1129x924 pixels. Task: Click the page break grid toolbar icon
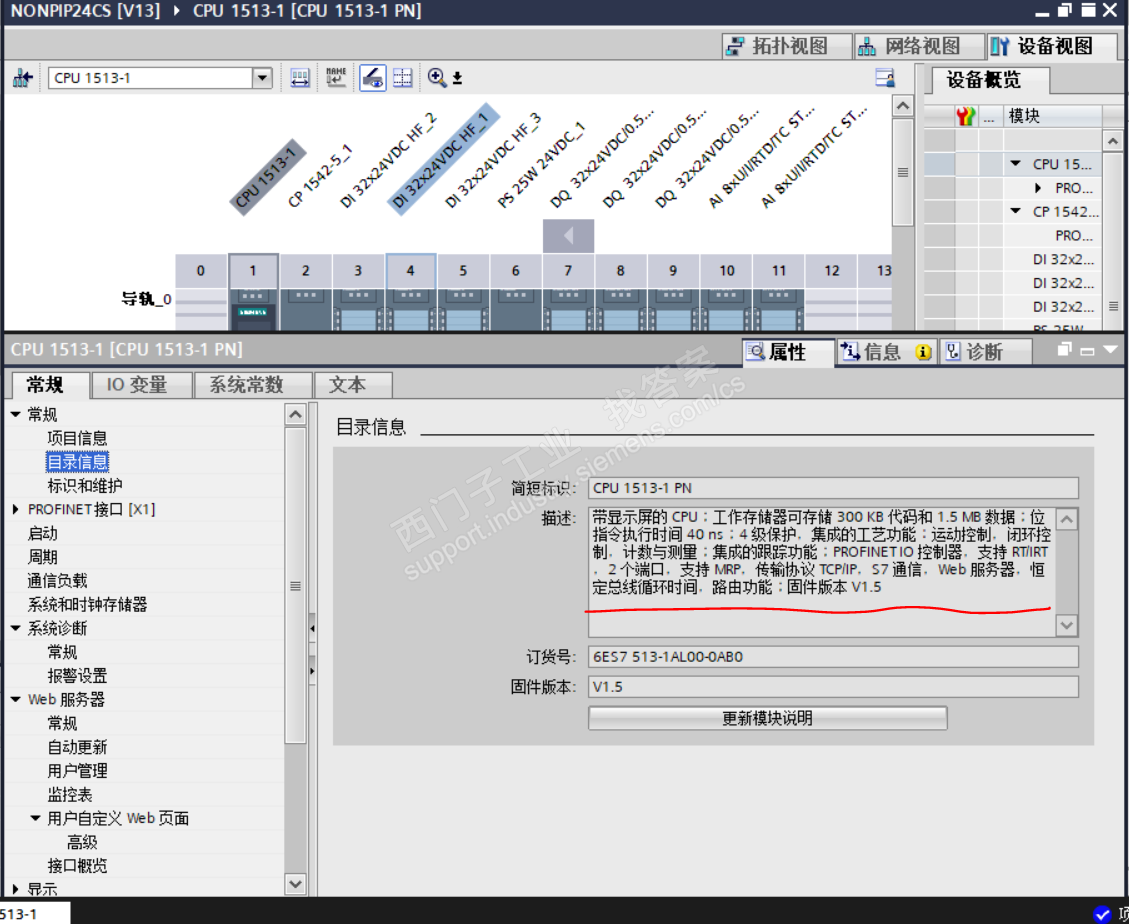(402, 78)
